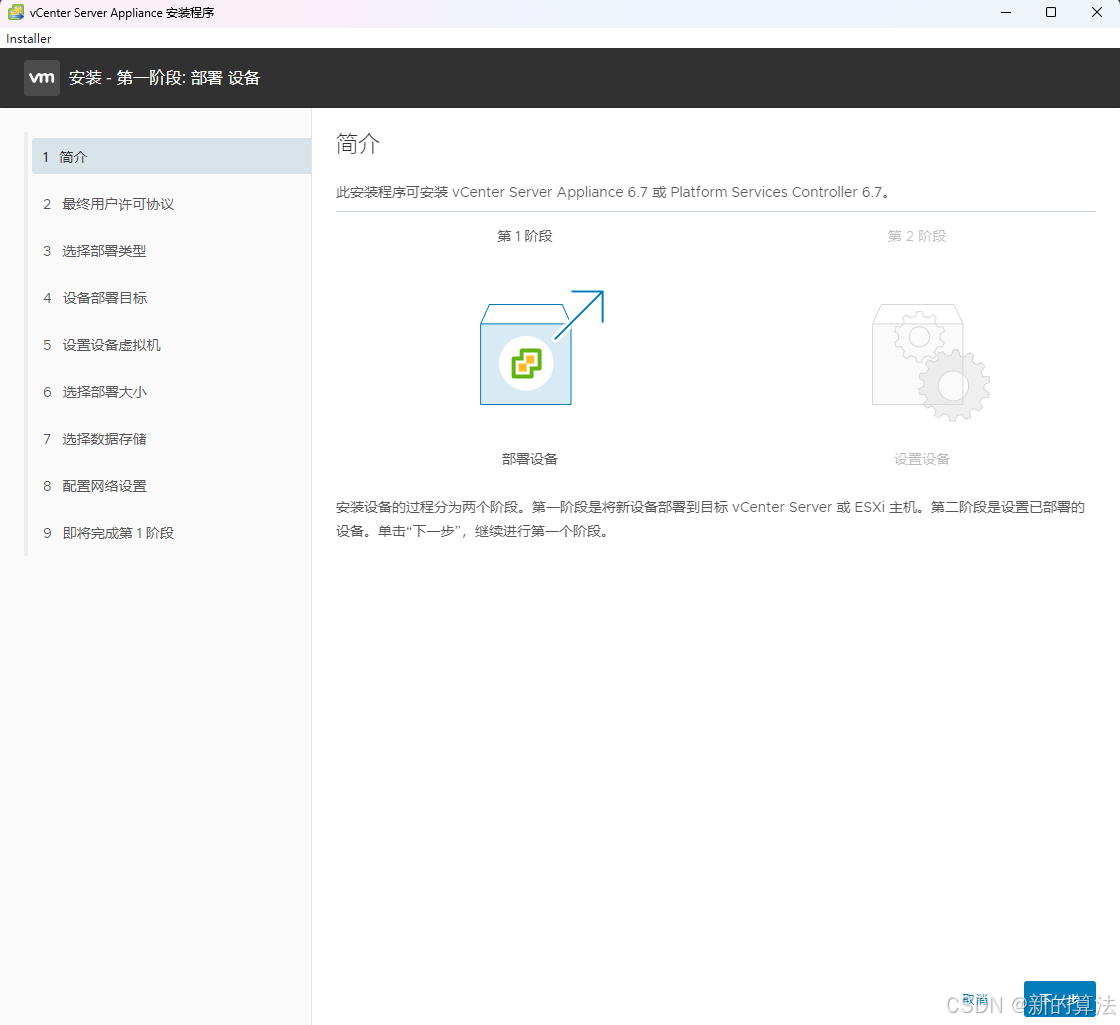This screenshot has width=1120, height=1025.
Task: Go to step 5 设置设备虚拟机
Action: [102, 346]
